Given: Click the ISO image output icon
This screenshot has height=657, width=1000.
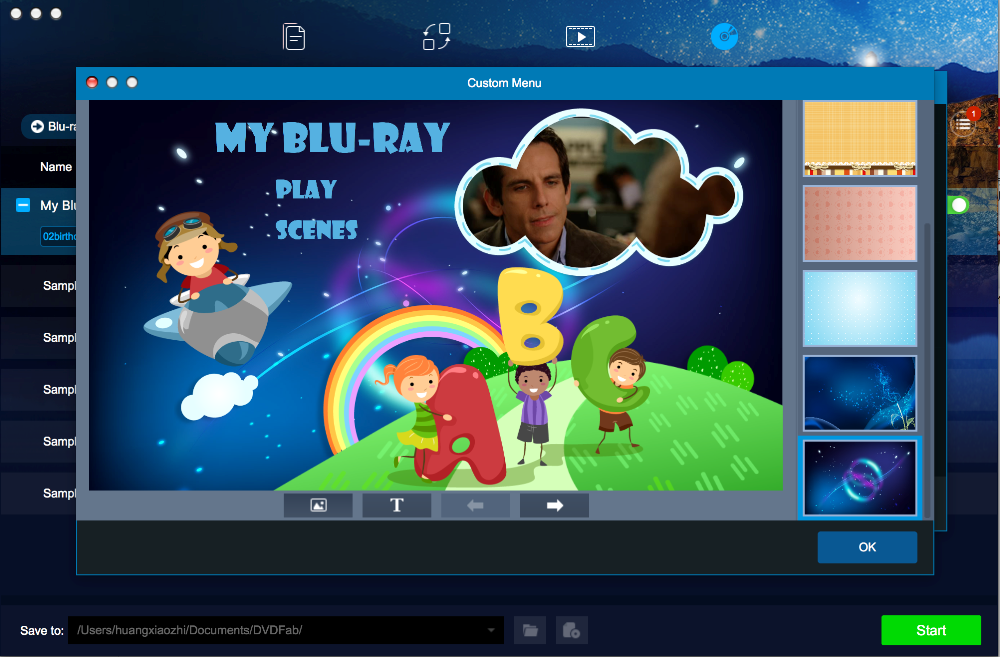Looking at the screenshot, I should click(571, 630).
